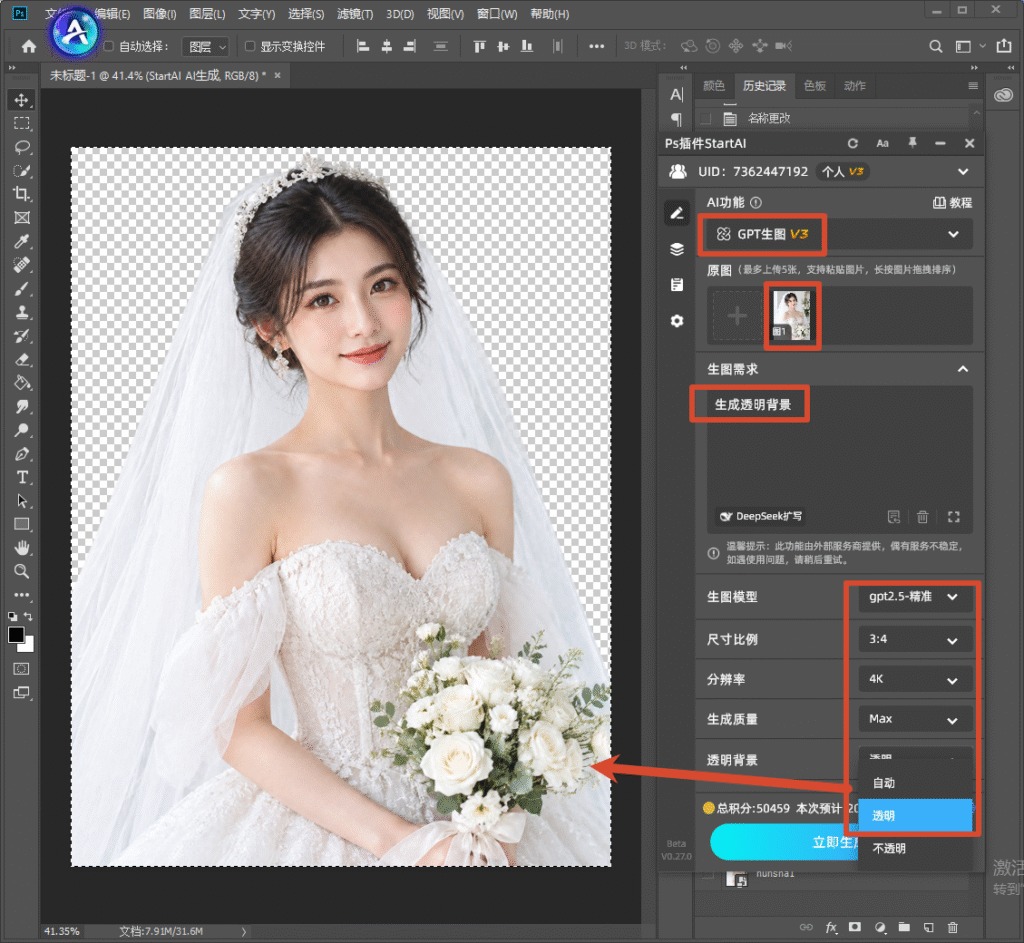Open the 图层 auto-select dropdown
Screen dimensions: 1024x943
tap(206, 46)
